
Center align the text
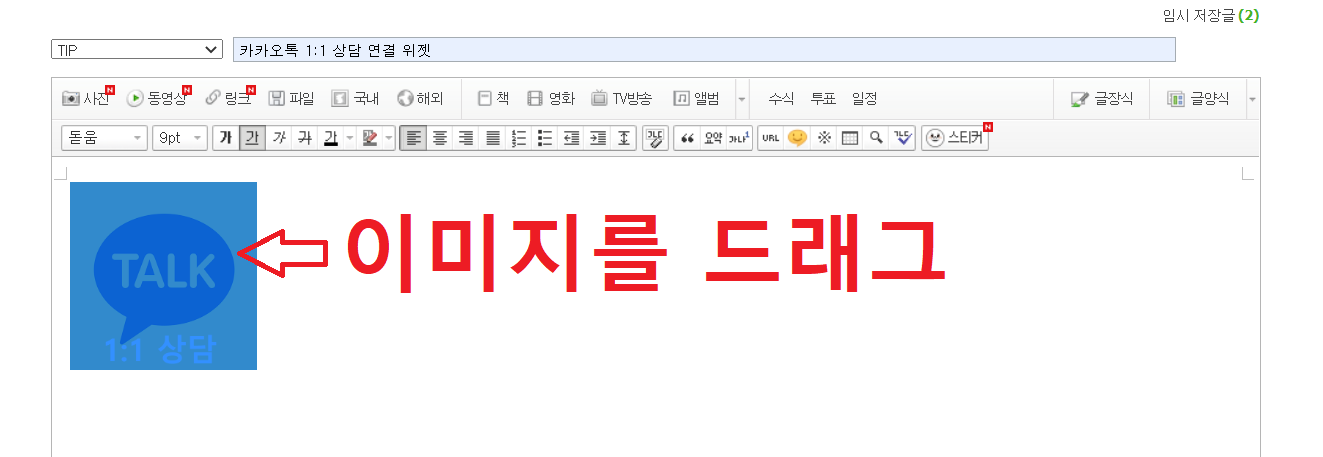(439, 138)
